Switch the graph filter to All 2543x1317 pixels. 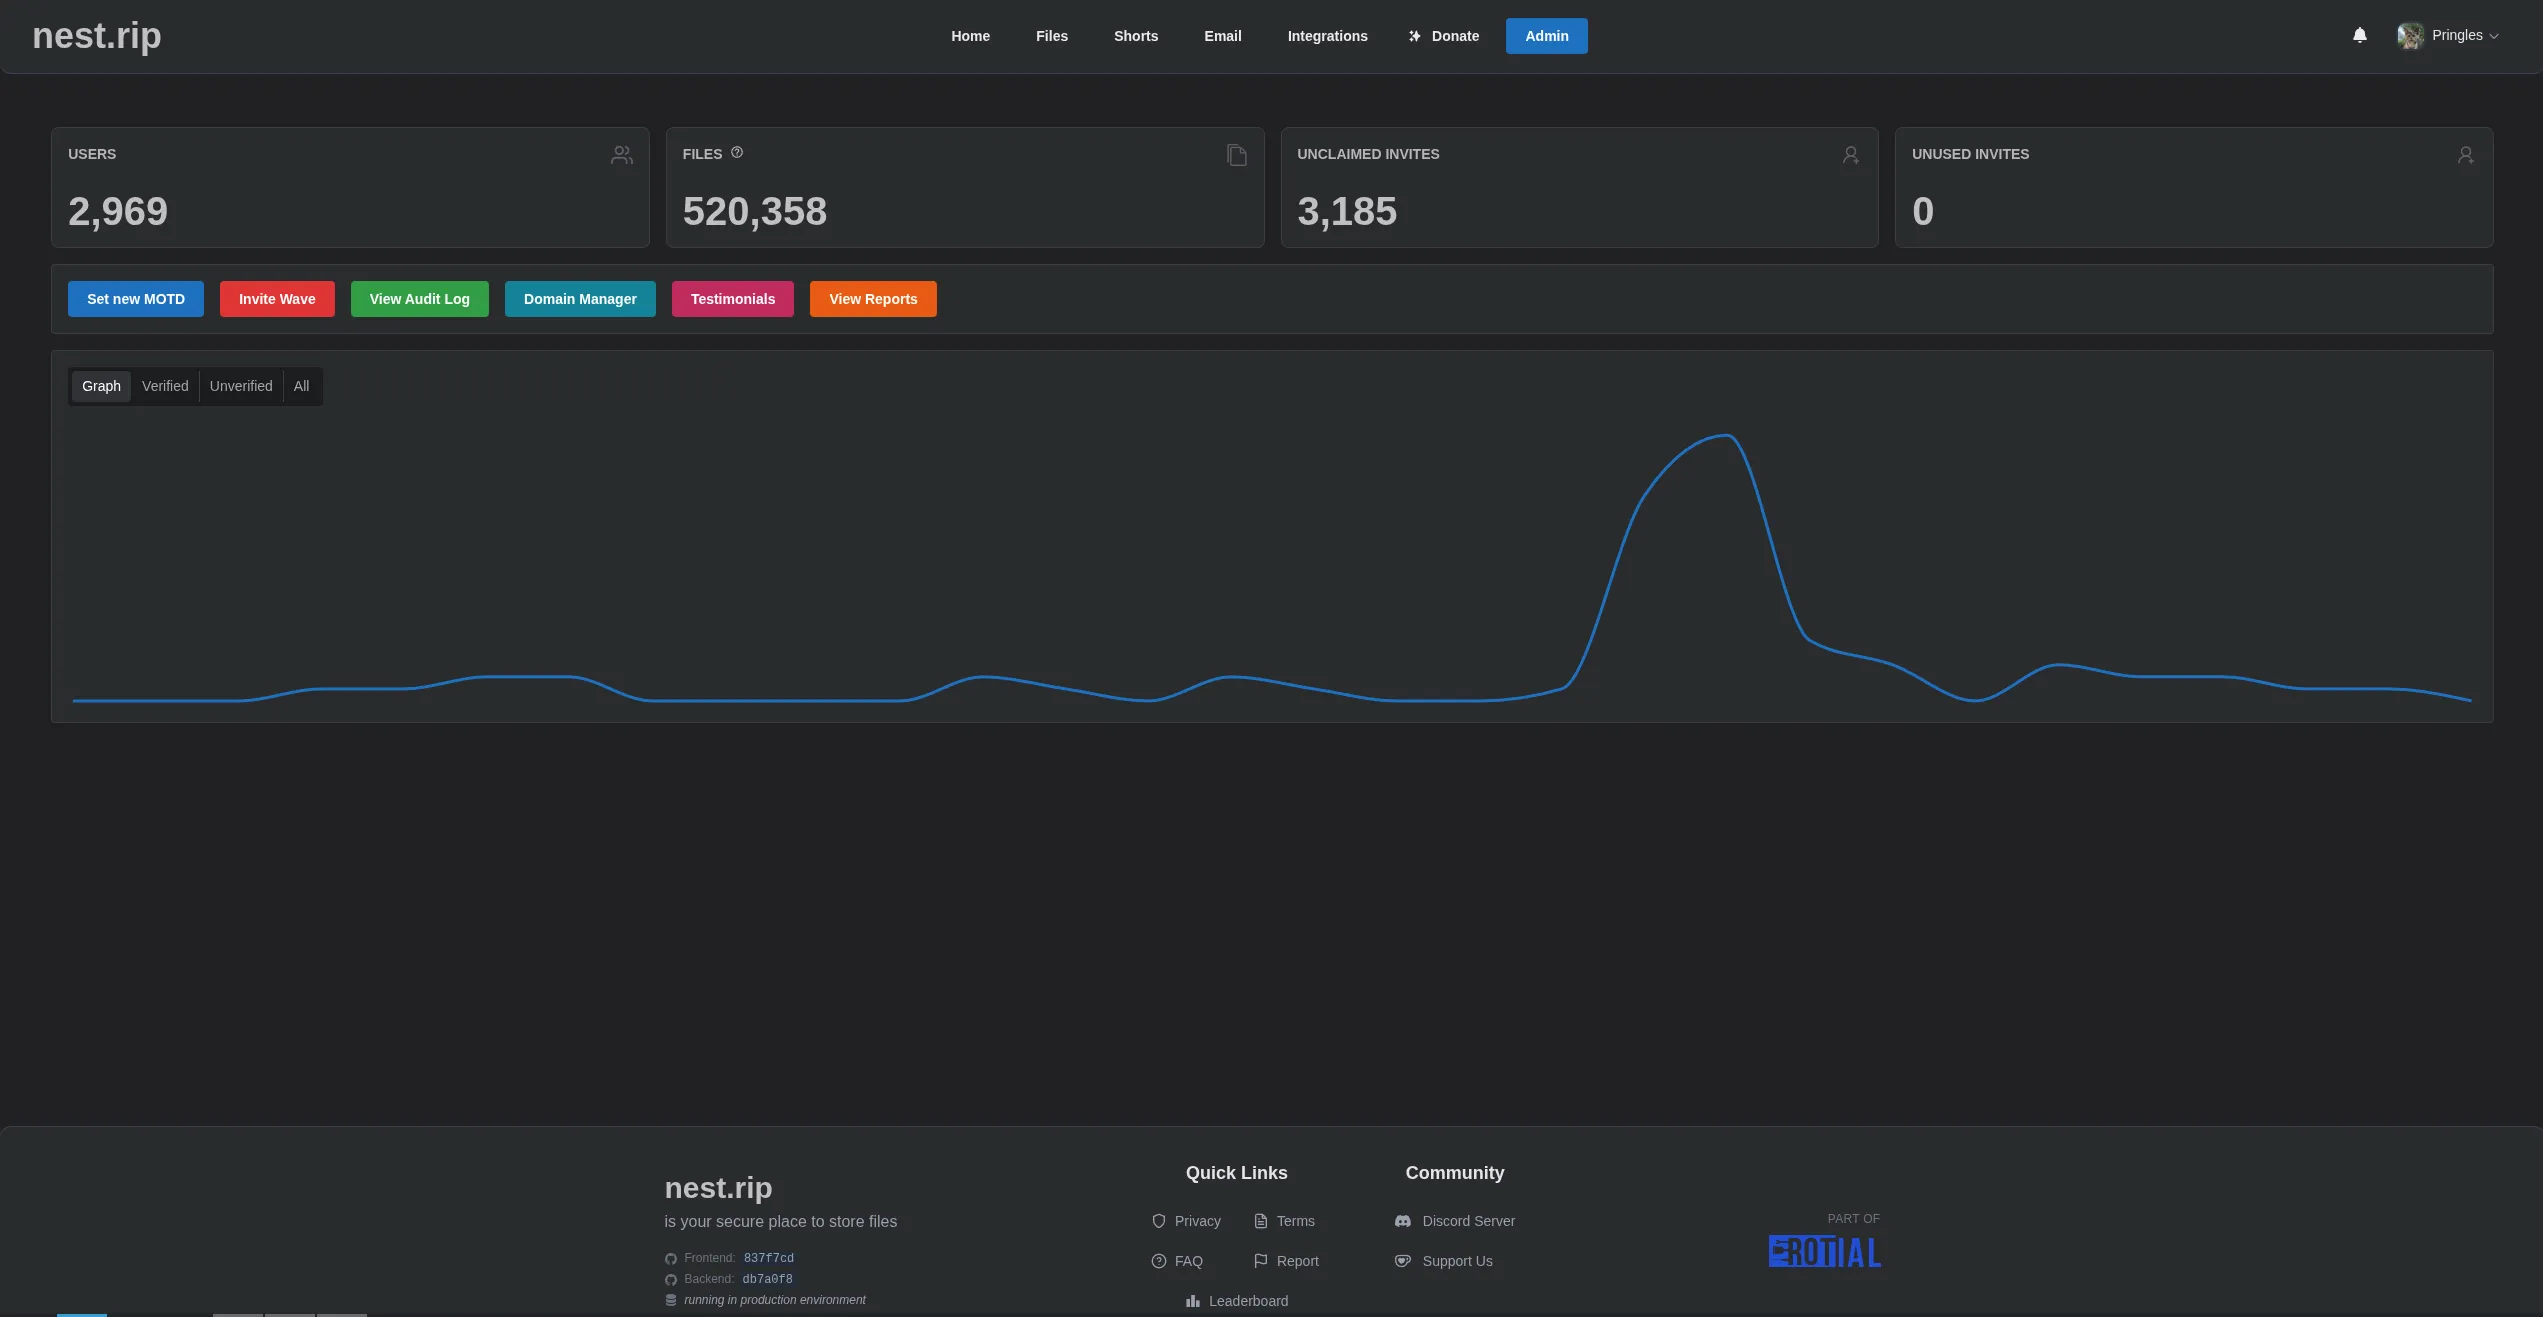(301, 386)
